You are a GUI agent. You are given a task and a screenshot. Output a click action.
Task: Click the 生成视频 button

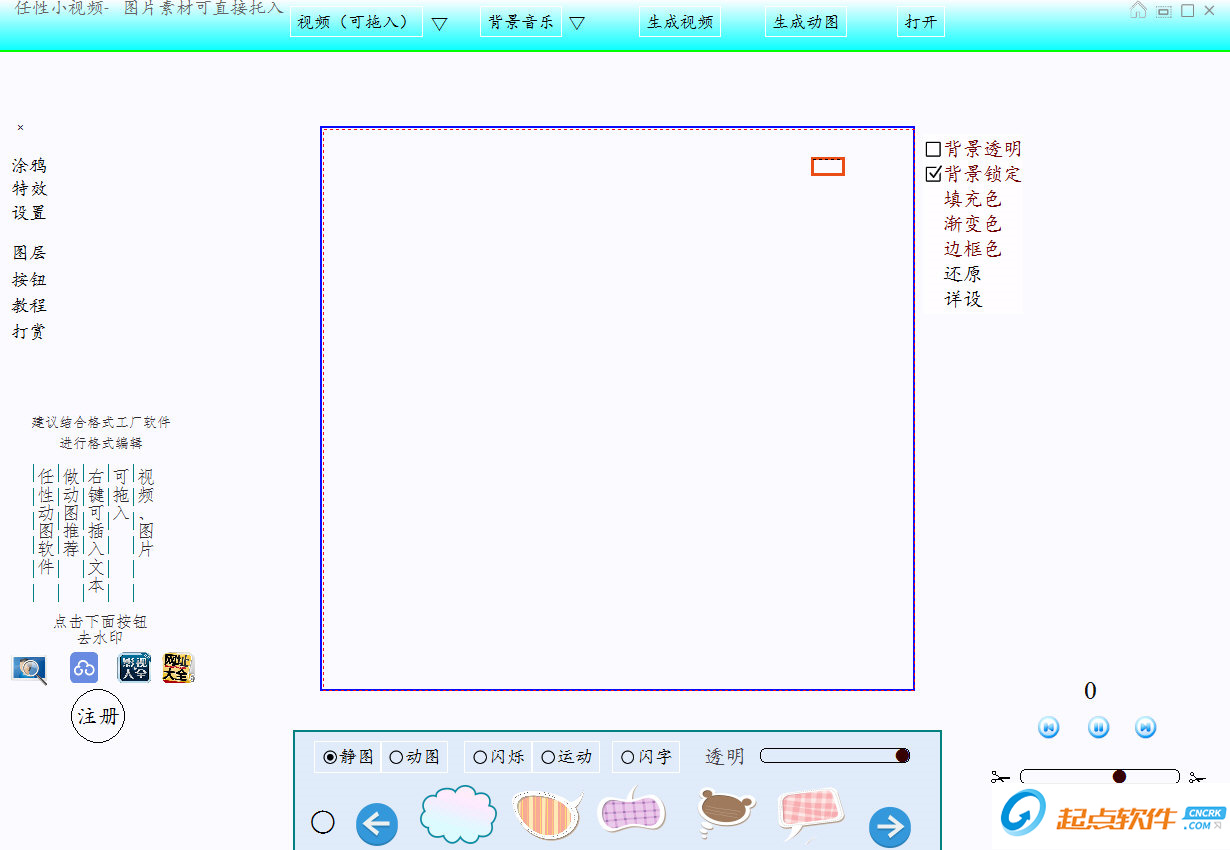[x=680, y=21]
